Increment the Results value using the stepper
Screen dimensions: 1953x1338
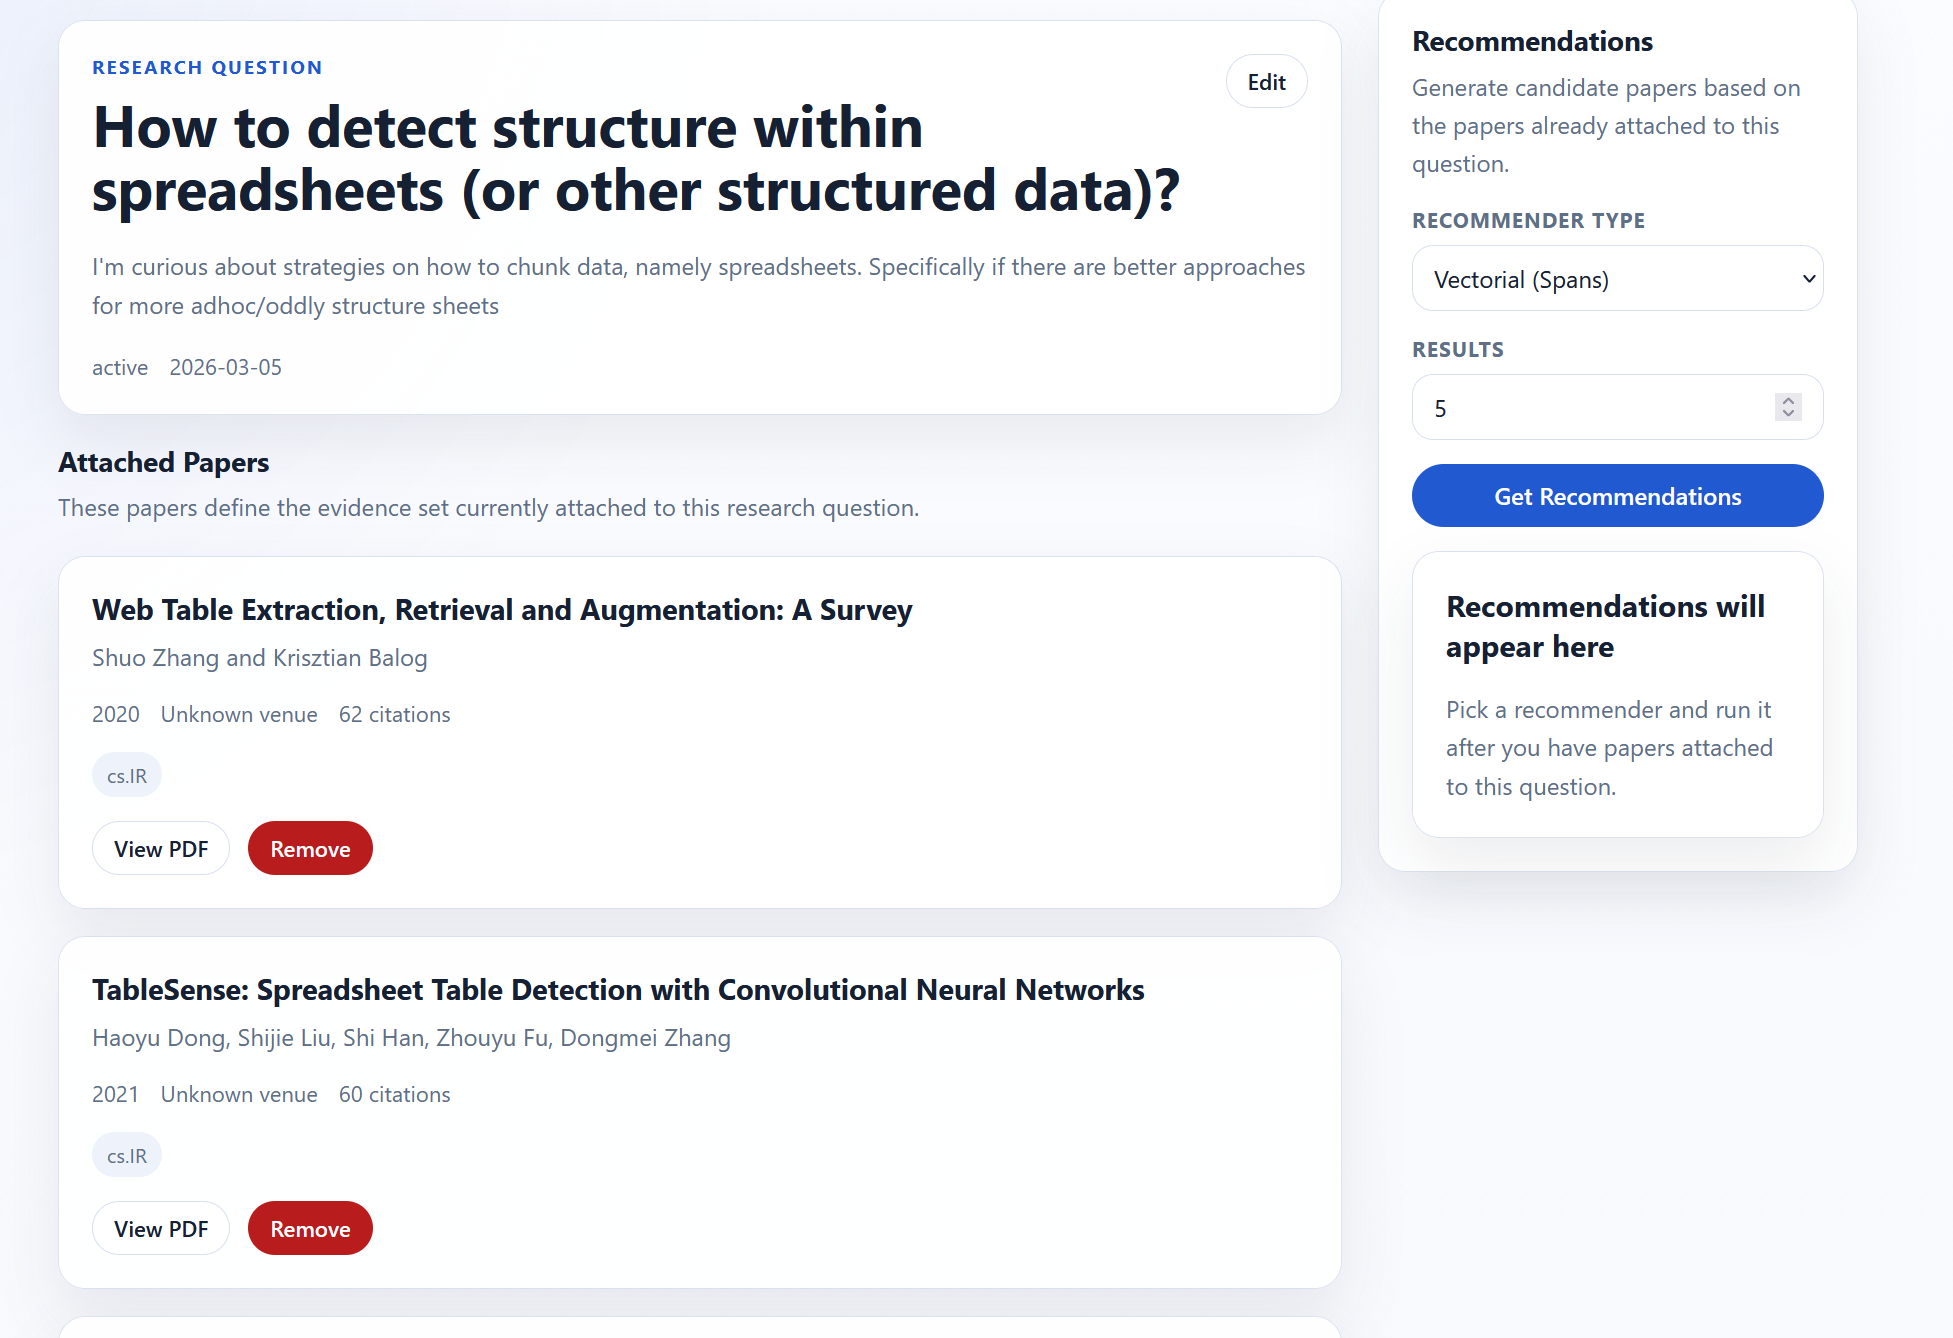[1788, 401]
